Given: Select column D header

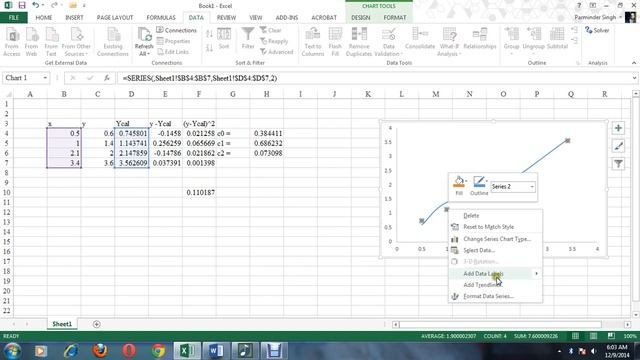Looking at the screenshot, I should (131, 94).
